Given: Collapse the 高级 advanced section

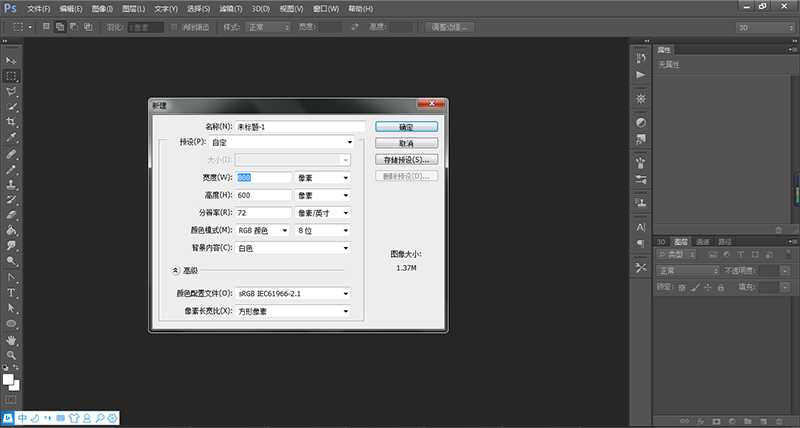Looking at the screenshot, I should click(175, 270).
